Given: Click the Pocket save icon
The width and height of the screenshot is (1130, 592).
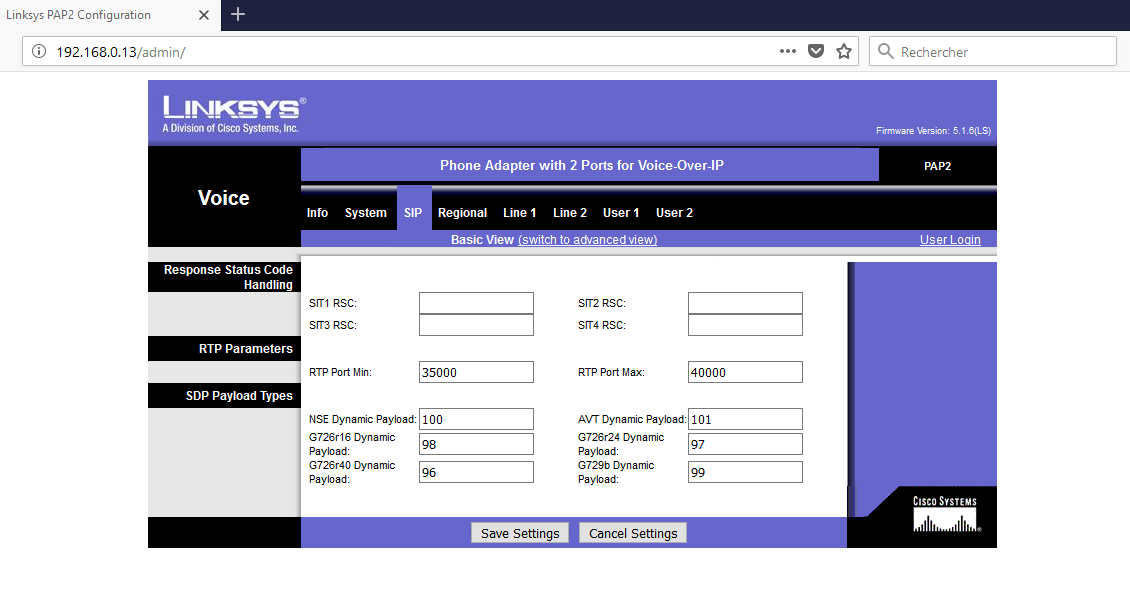Looking at the screenshot, I should (x=816, y=51).
